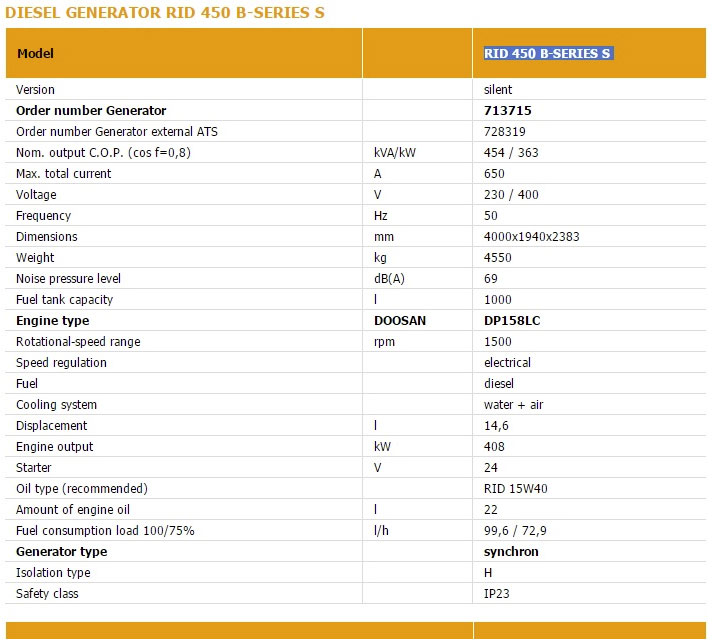Select the 'Version' row label
Screen dimensions: 713x641
(35, 90)
